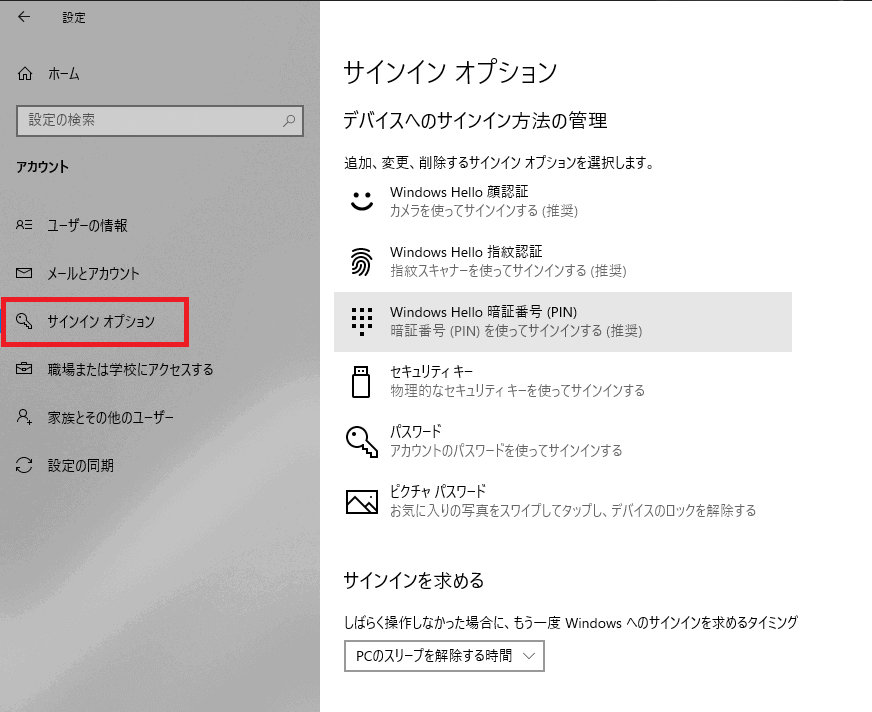The height and width of the screenshot is (712, 872).
Task: Expand Windows Hello 顔認証 option
Action: [x=563, y=201]
